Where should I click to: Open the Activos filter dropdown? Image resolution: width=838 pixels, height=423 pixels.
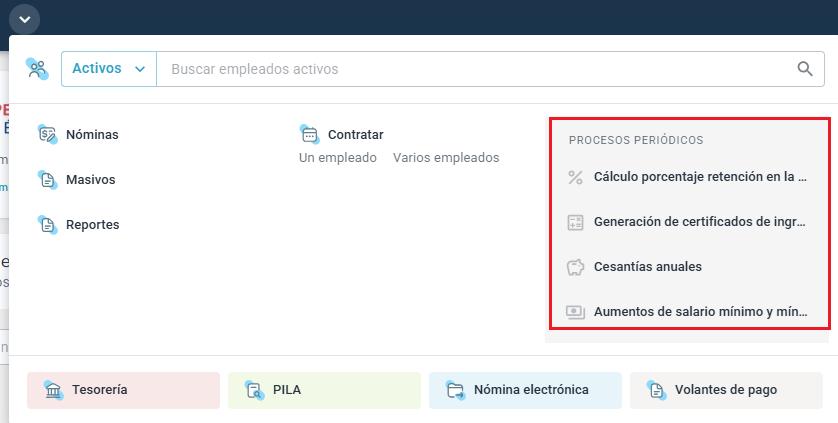tap(109, 69)
